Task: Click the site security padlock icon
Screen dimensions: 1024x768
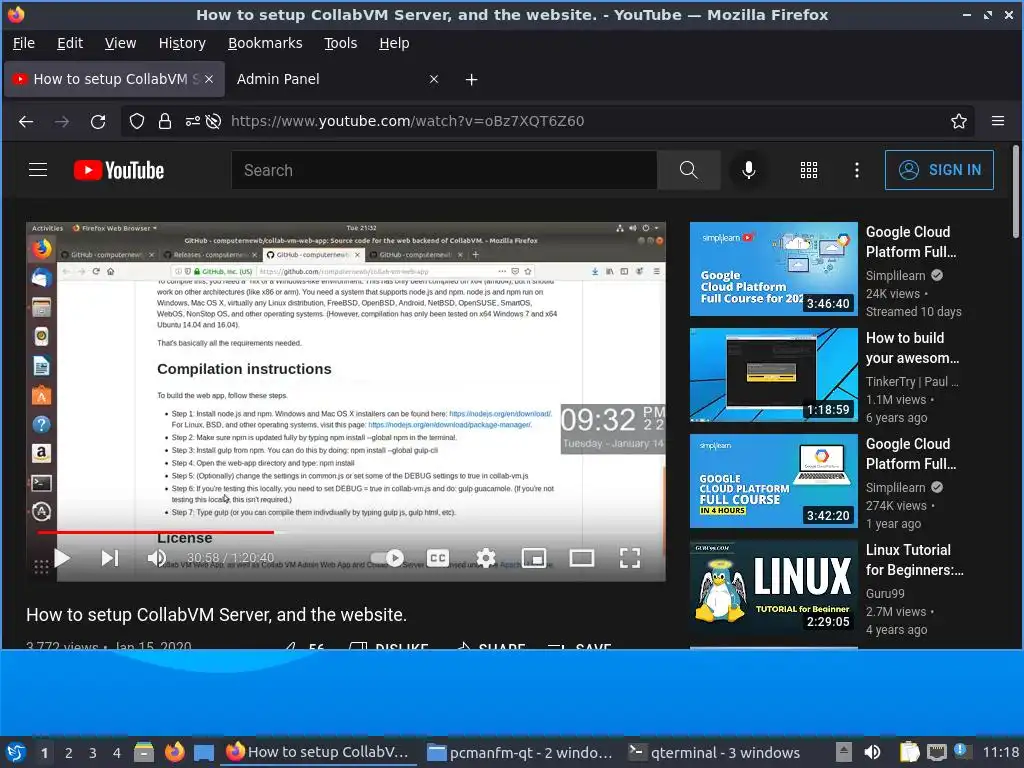Action: (165, 121)
